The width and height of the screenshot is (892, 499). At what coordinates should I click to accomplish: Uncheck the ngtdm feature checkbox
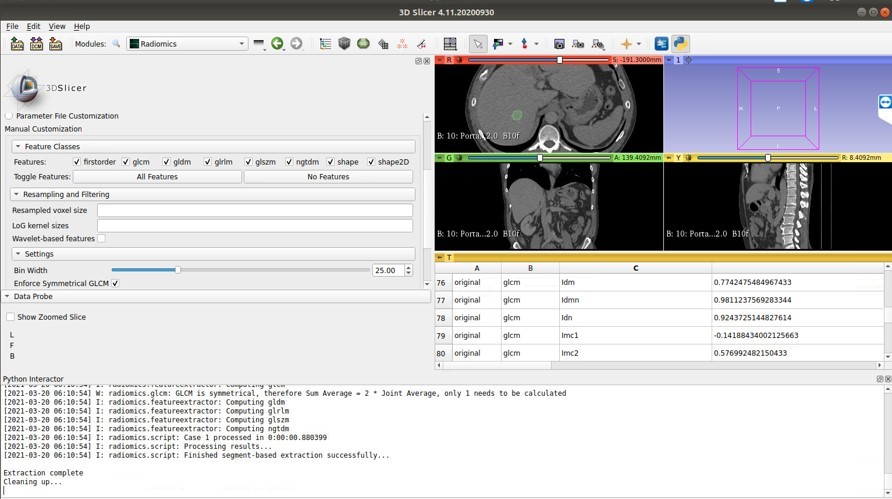[x=289, y=162]
